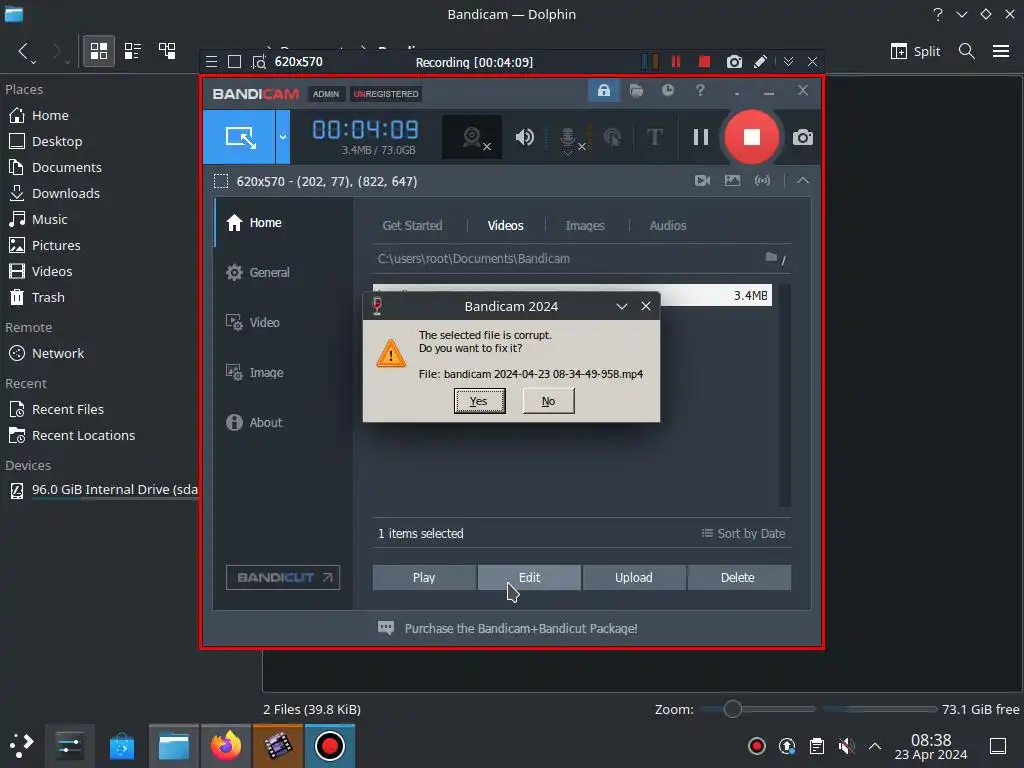Click the broadcast signal icon
The width and height of the screenshot is (1024, 768).
point(762,181)
